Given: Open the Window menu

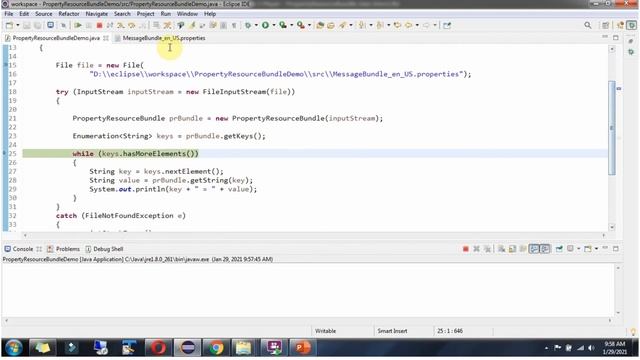Looking at the screenshot, I should point(187,14).
